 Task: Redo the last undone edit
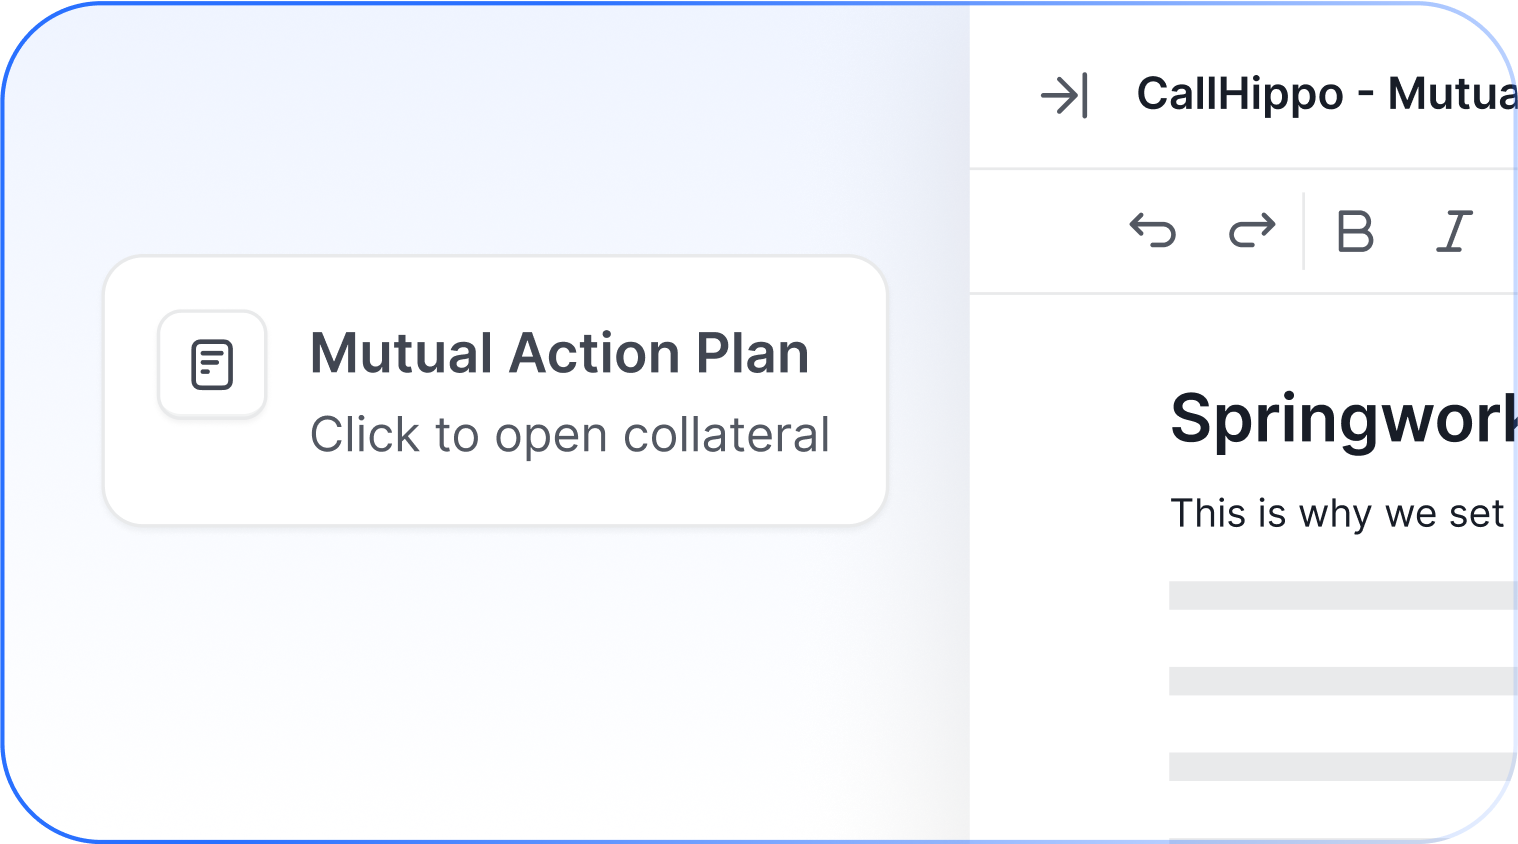(1252, 231)
